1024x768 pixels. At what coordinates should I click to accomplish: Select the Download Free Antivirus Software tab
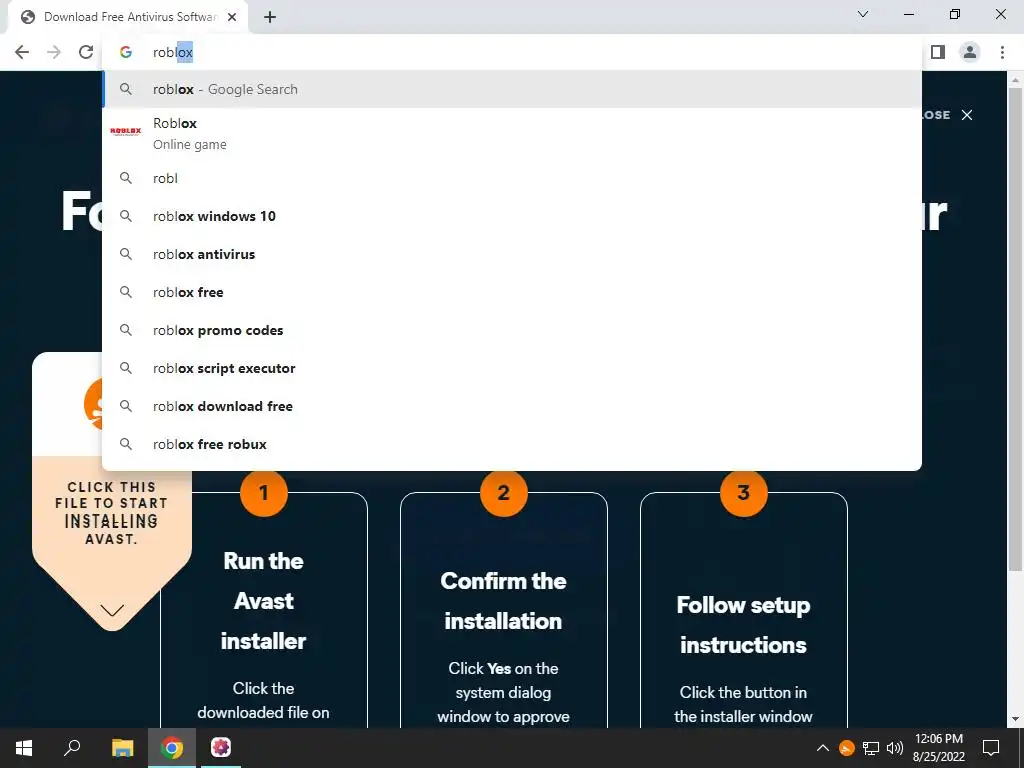click(x=128, y=18)
